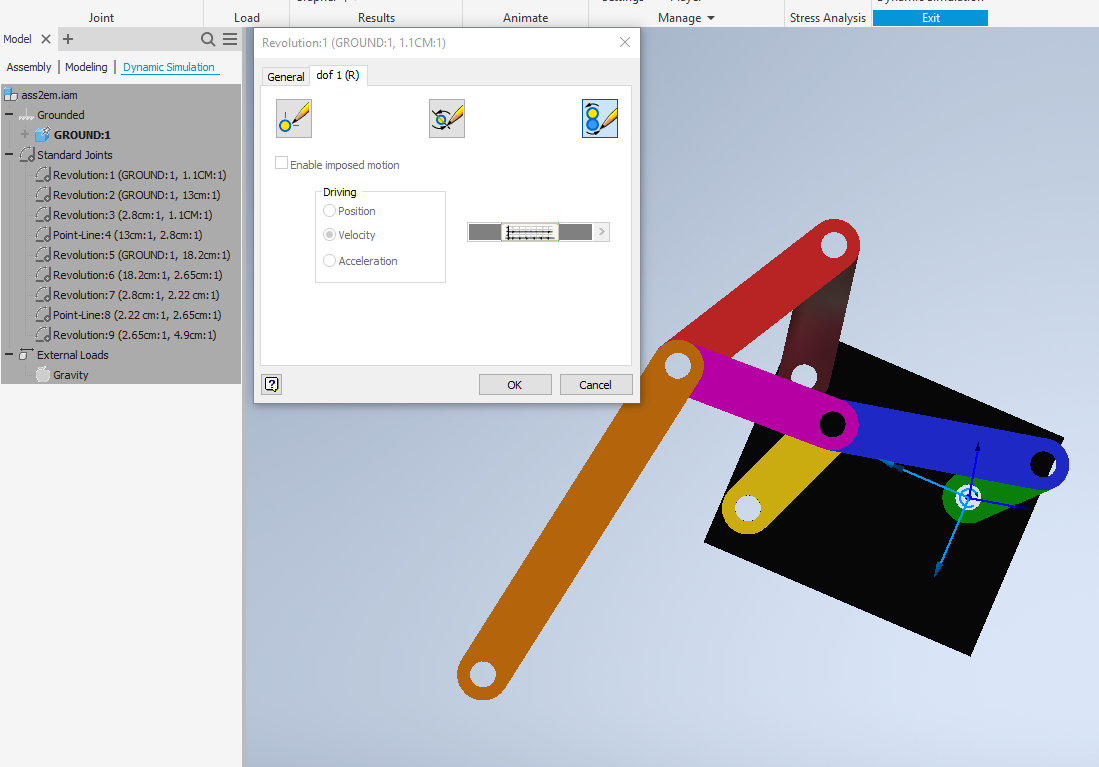
Task: Expand the GROUND:1 node
Action: pyautogui.click(x=25, y=134)
